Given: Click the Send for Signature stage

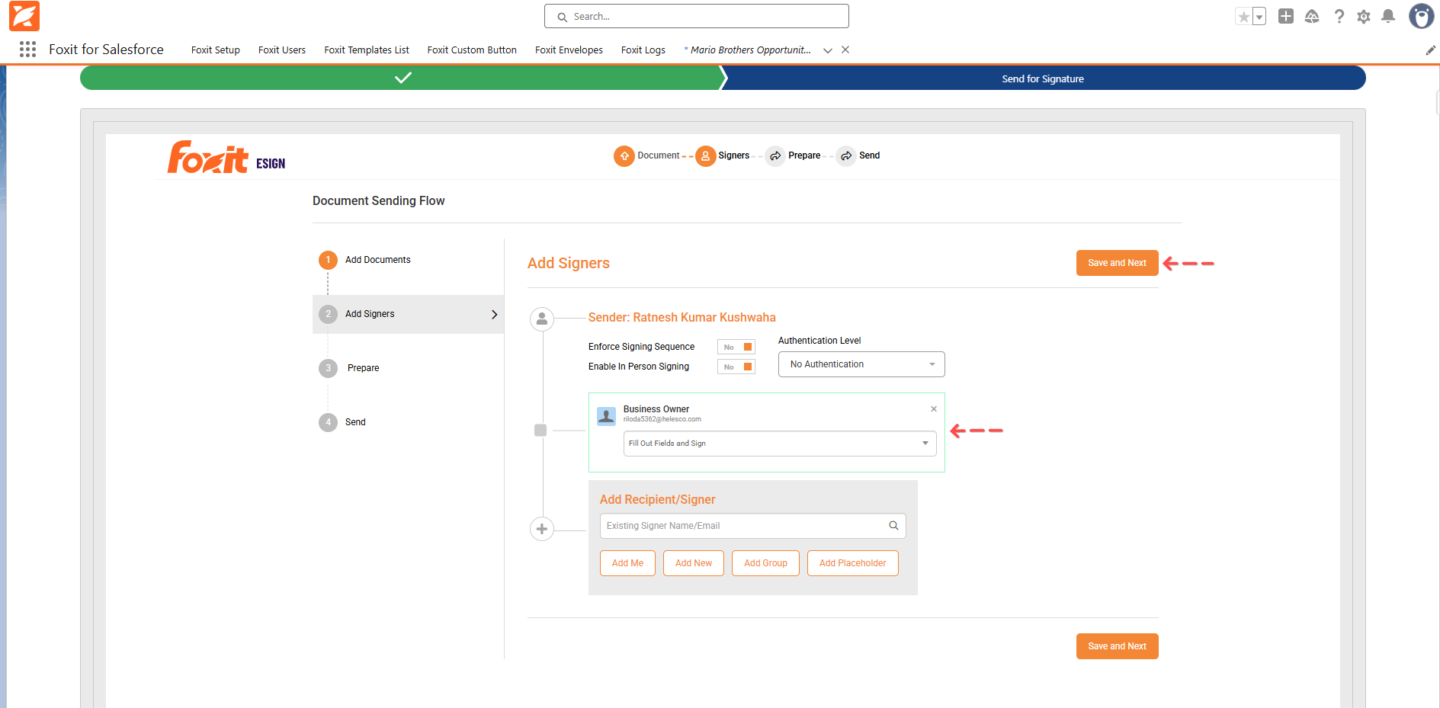Looking at the screenshot, I should (x=1043, y=78).
